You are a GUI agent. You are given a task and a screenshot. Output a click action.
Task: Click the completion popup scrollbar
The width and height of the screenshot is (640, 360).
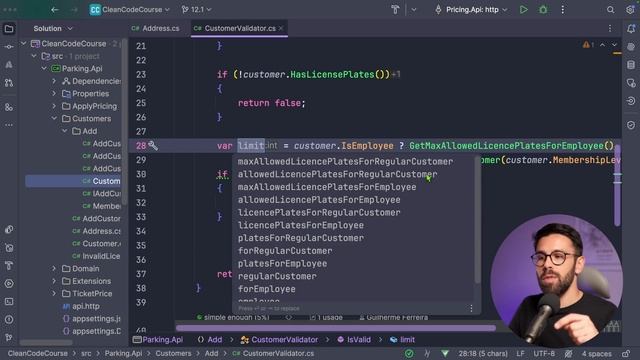tap(477, 220)
